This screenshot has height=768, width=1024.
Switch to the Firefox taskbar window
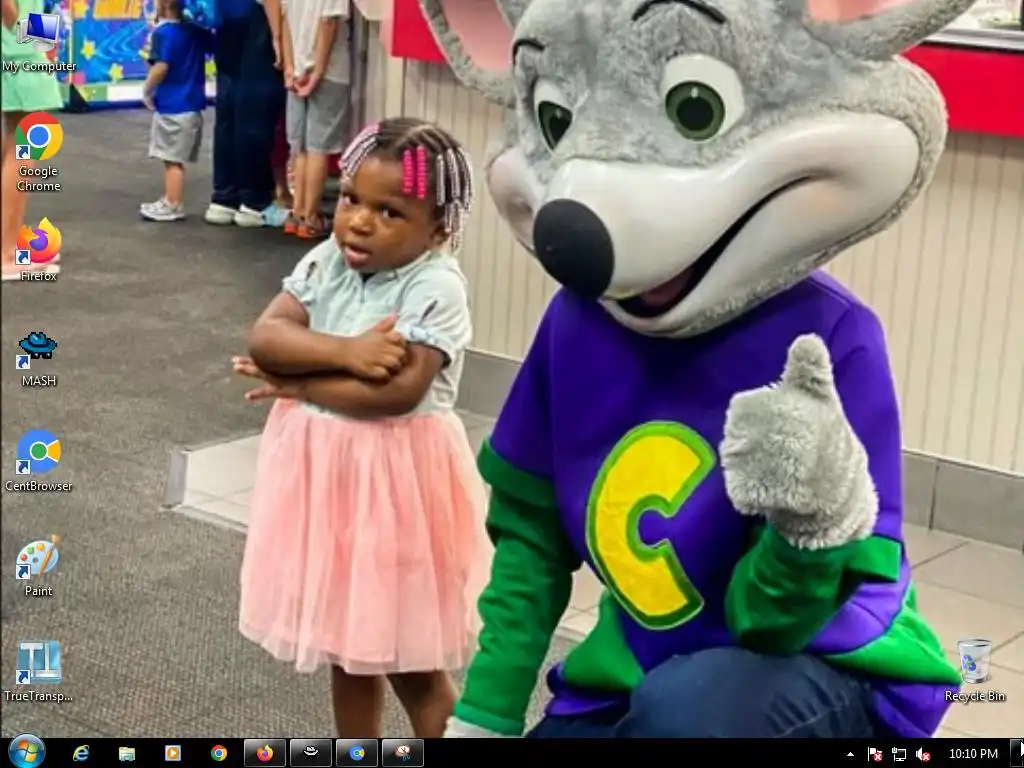264,753
